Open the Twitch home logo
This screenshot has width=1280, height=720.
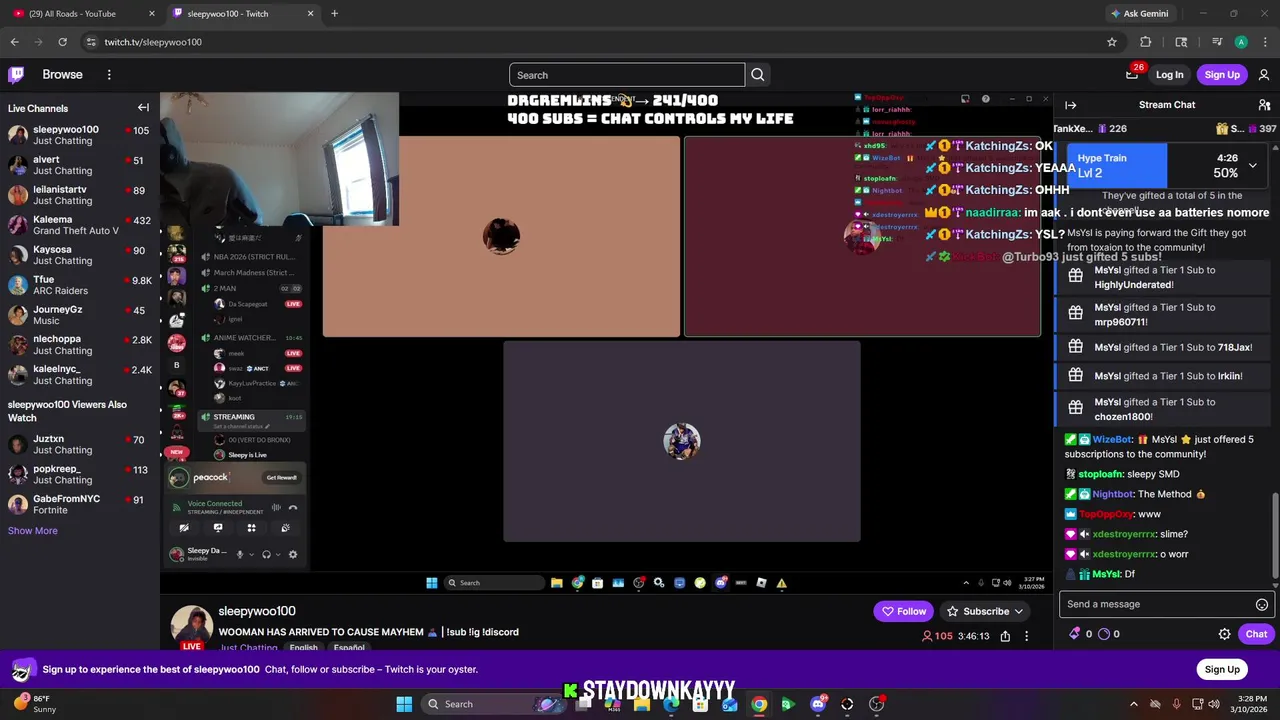click(16, 75)
